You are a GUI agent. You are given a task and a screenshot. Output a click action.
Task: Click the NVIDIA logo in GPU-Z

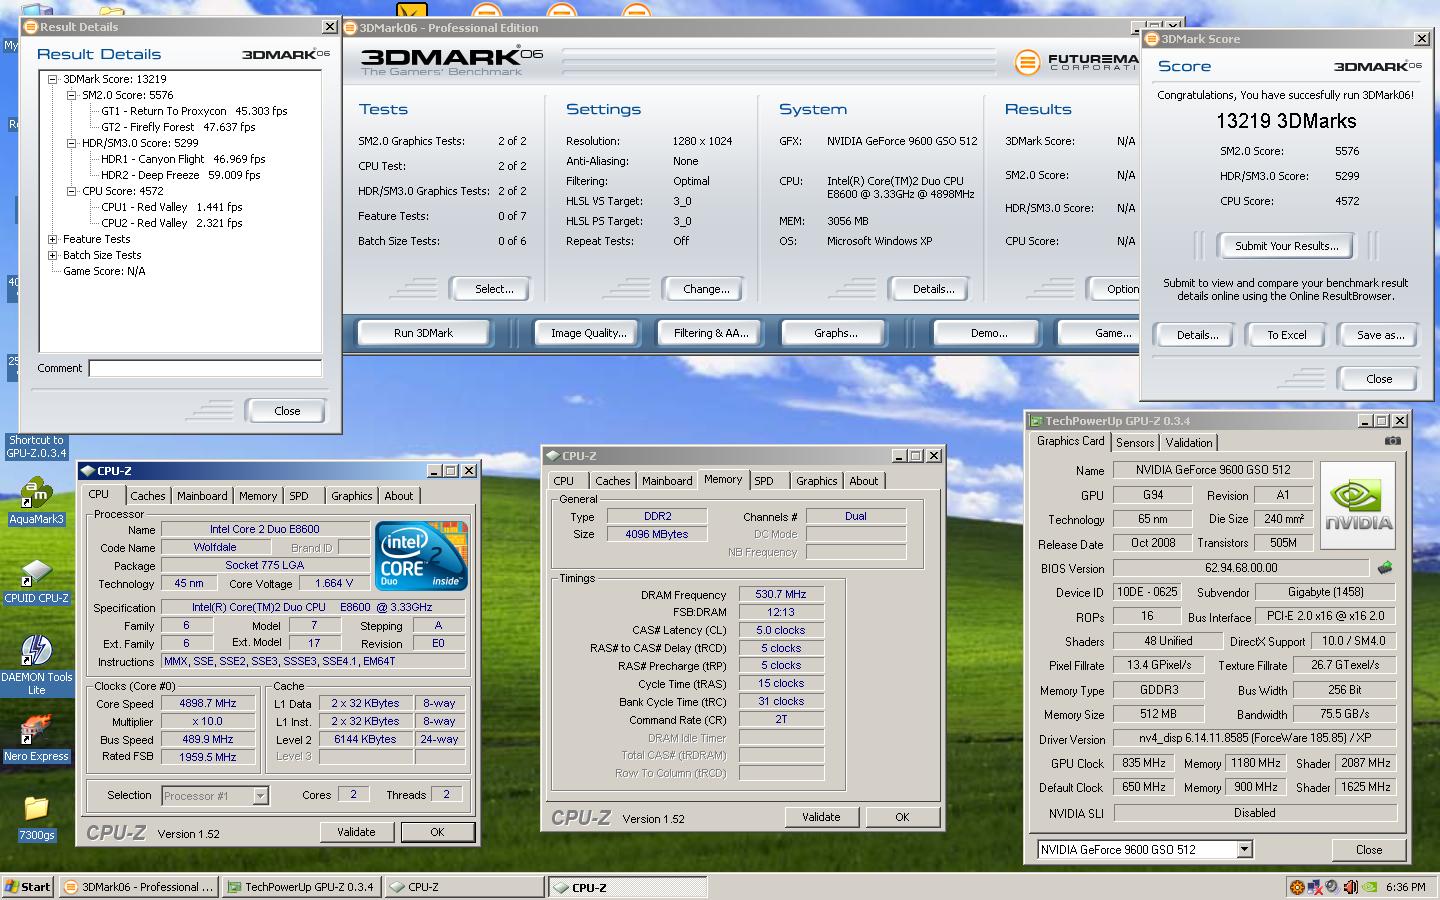pos(1358,505)
